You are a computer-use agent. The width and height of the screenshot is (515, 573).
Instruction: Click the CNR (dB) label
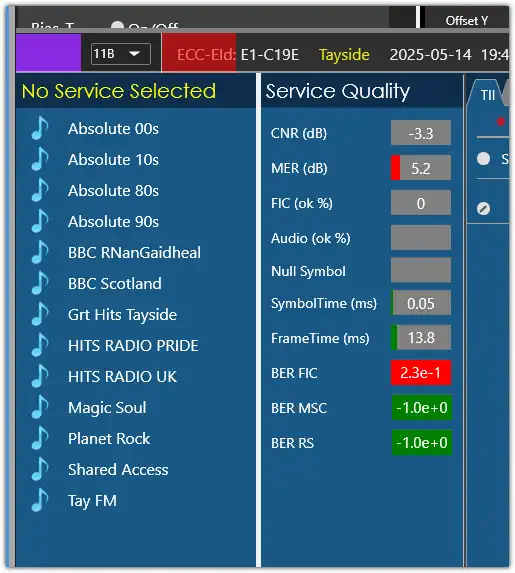[x=299, y=133]
